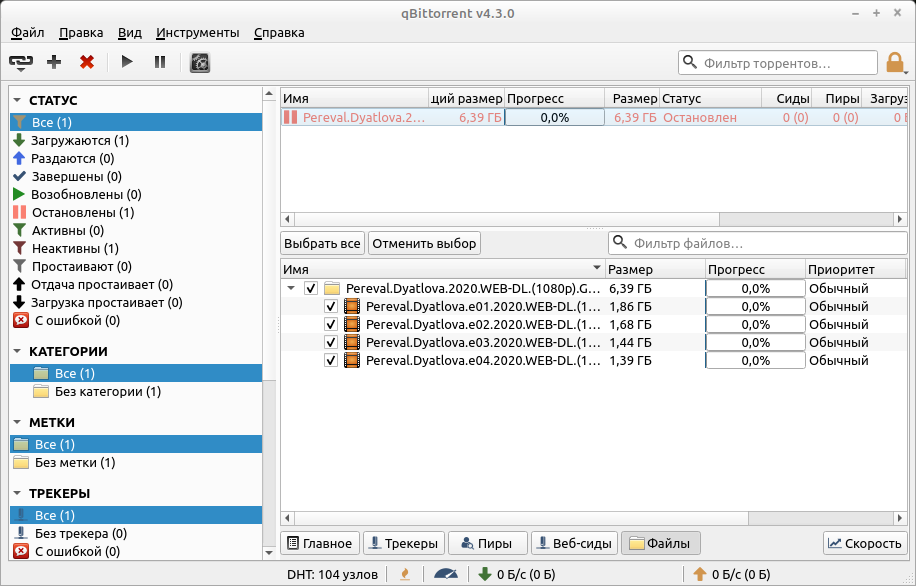Screen dimensions: 916x586
Task: Select the Остановлены (1) status filter
Action: pos(136,213)
